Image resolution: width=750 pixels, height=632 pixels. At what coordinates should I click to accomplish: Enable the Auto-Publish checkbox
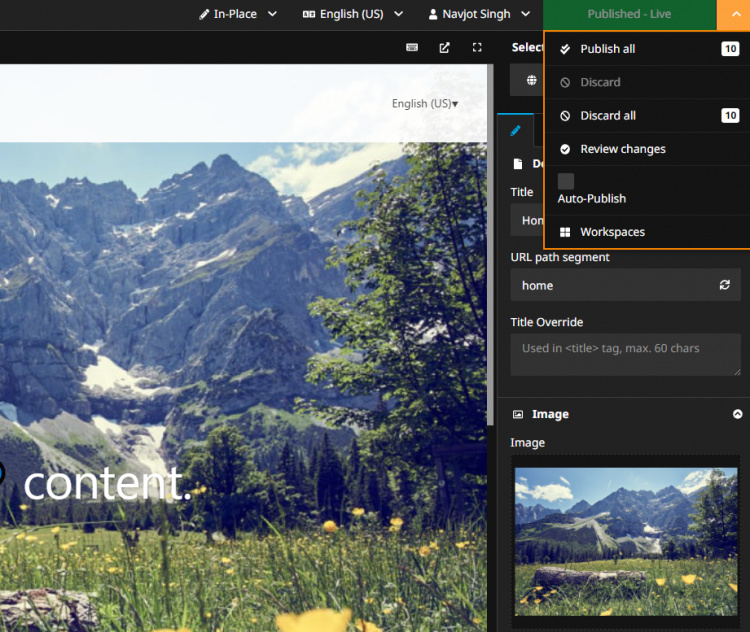coord(566,181)
